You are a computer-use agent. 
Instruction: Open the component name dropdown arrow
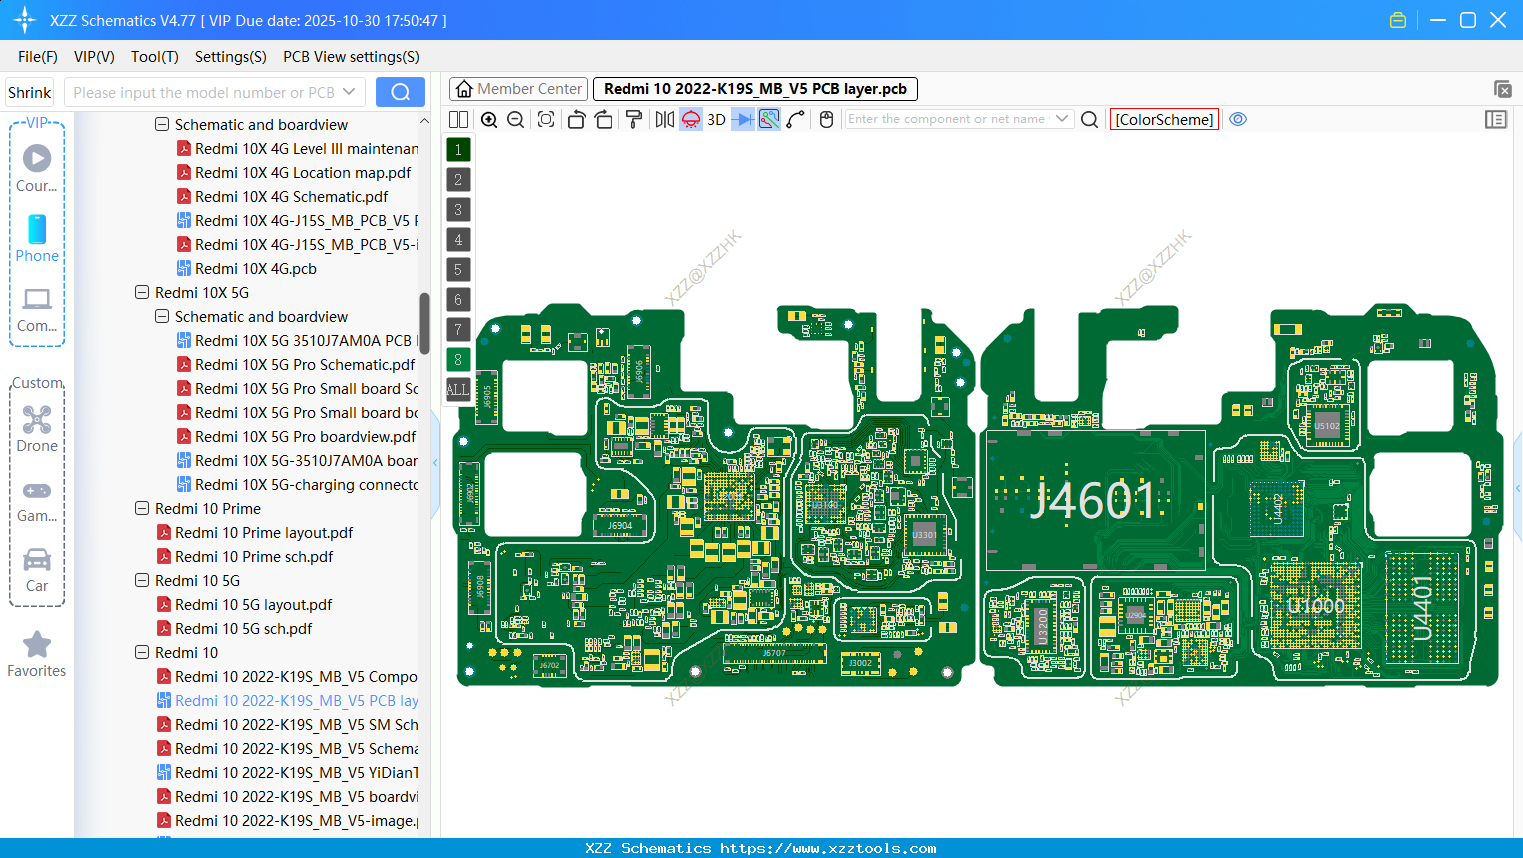pyautogui.click(x=1062, y=119)
